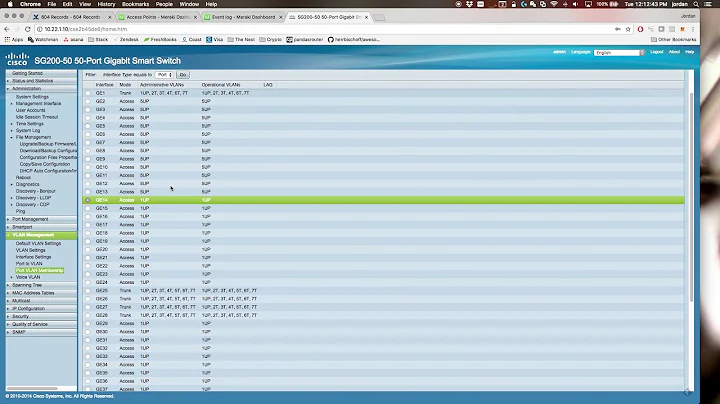This screenshot has width=720, height=404.
Task: Click the saved password key icon
Action: pos(618,29)
